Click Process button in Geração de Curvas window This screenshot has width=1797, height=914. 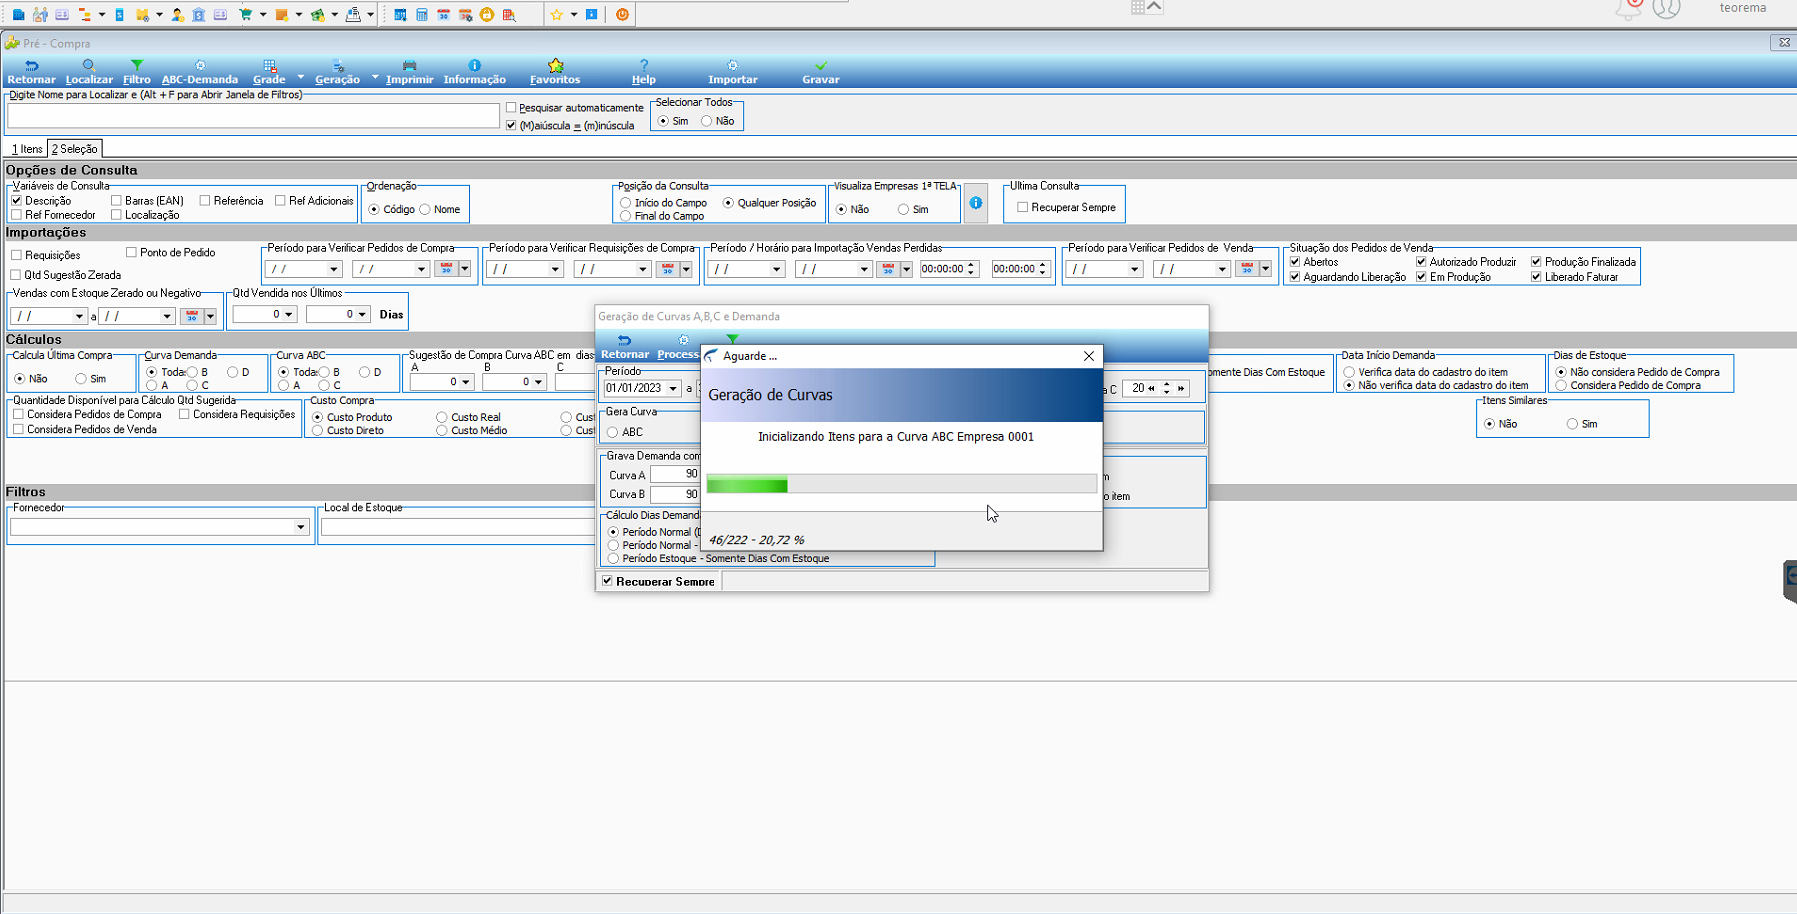coord(678,347)
